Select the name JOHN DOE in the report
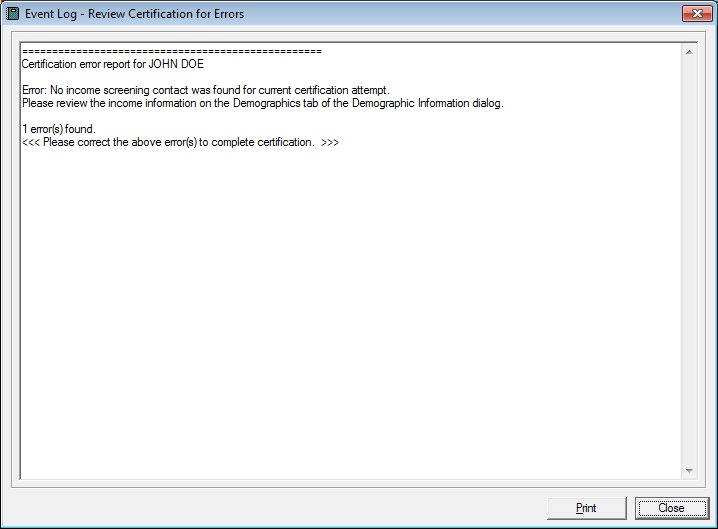 [176, 64]
